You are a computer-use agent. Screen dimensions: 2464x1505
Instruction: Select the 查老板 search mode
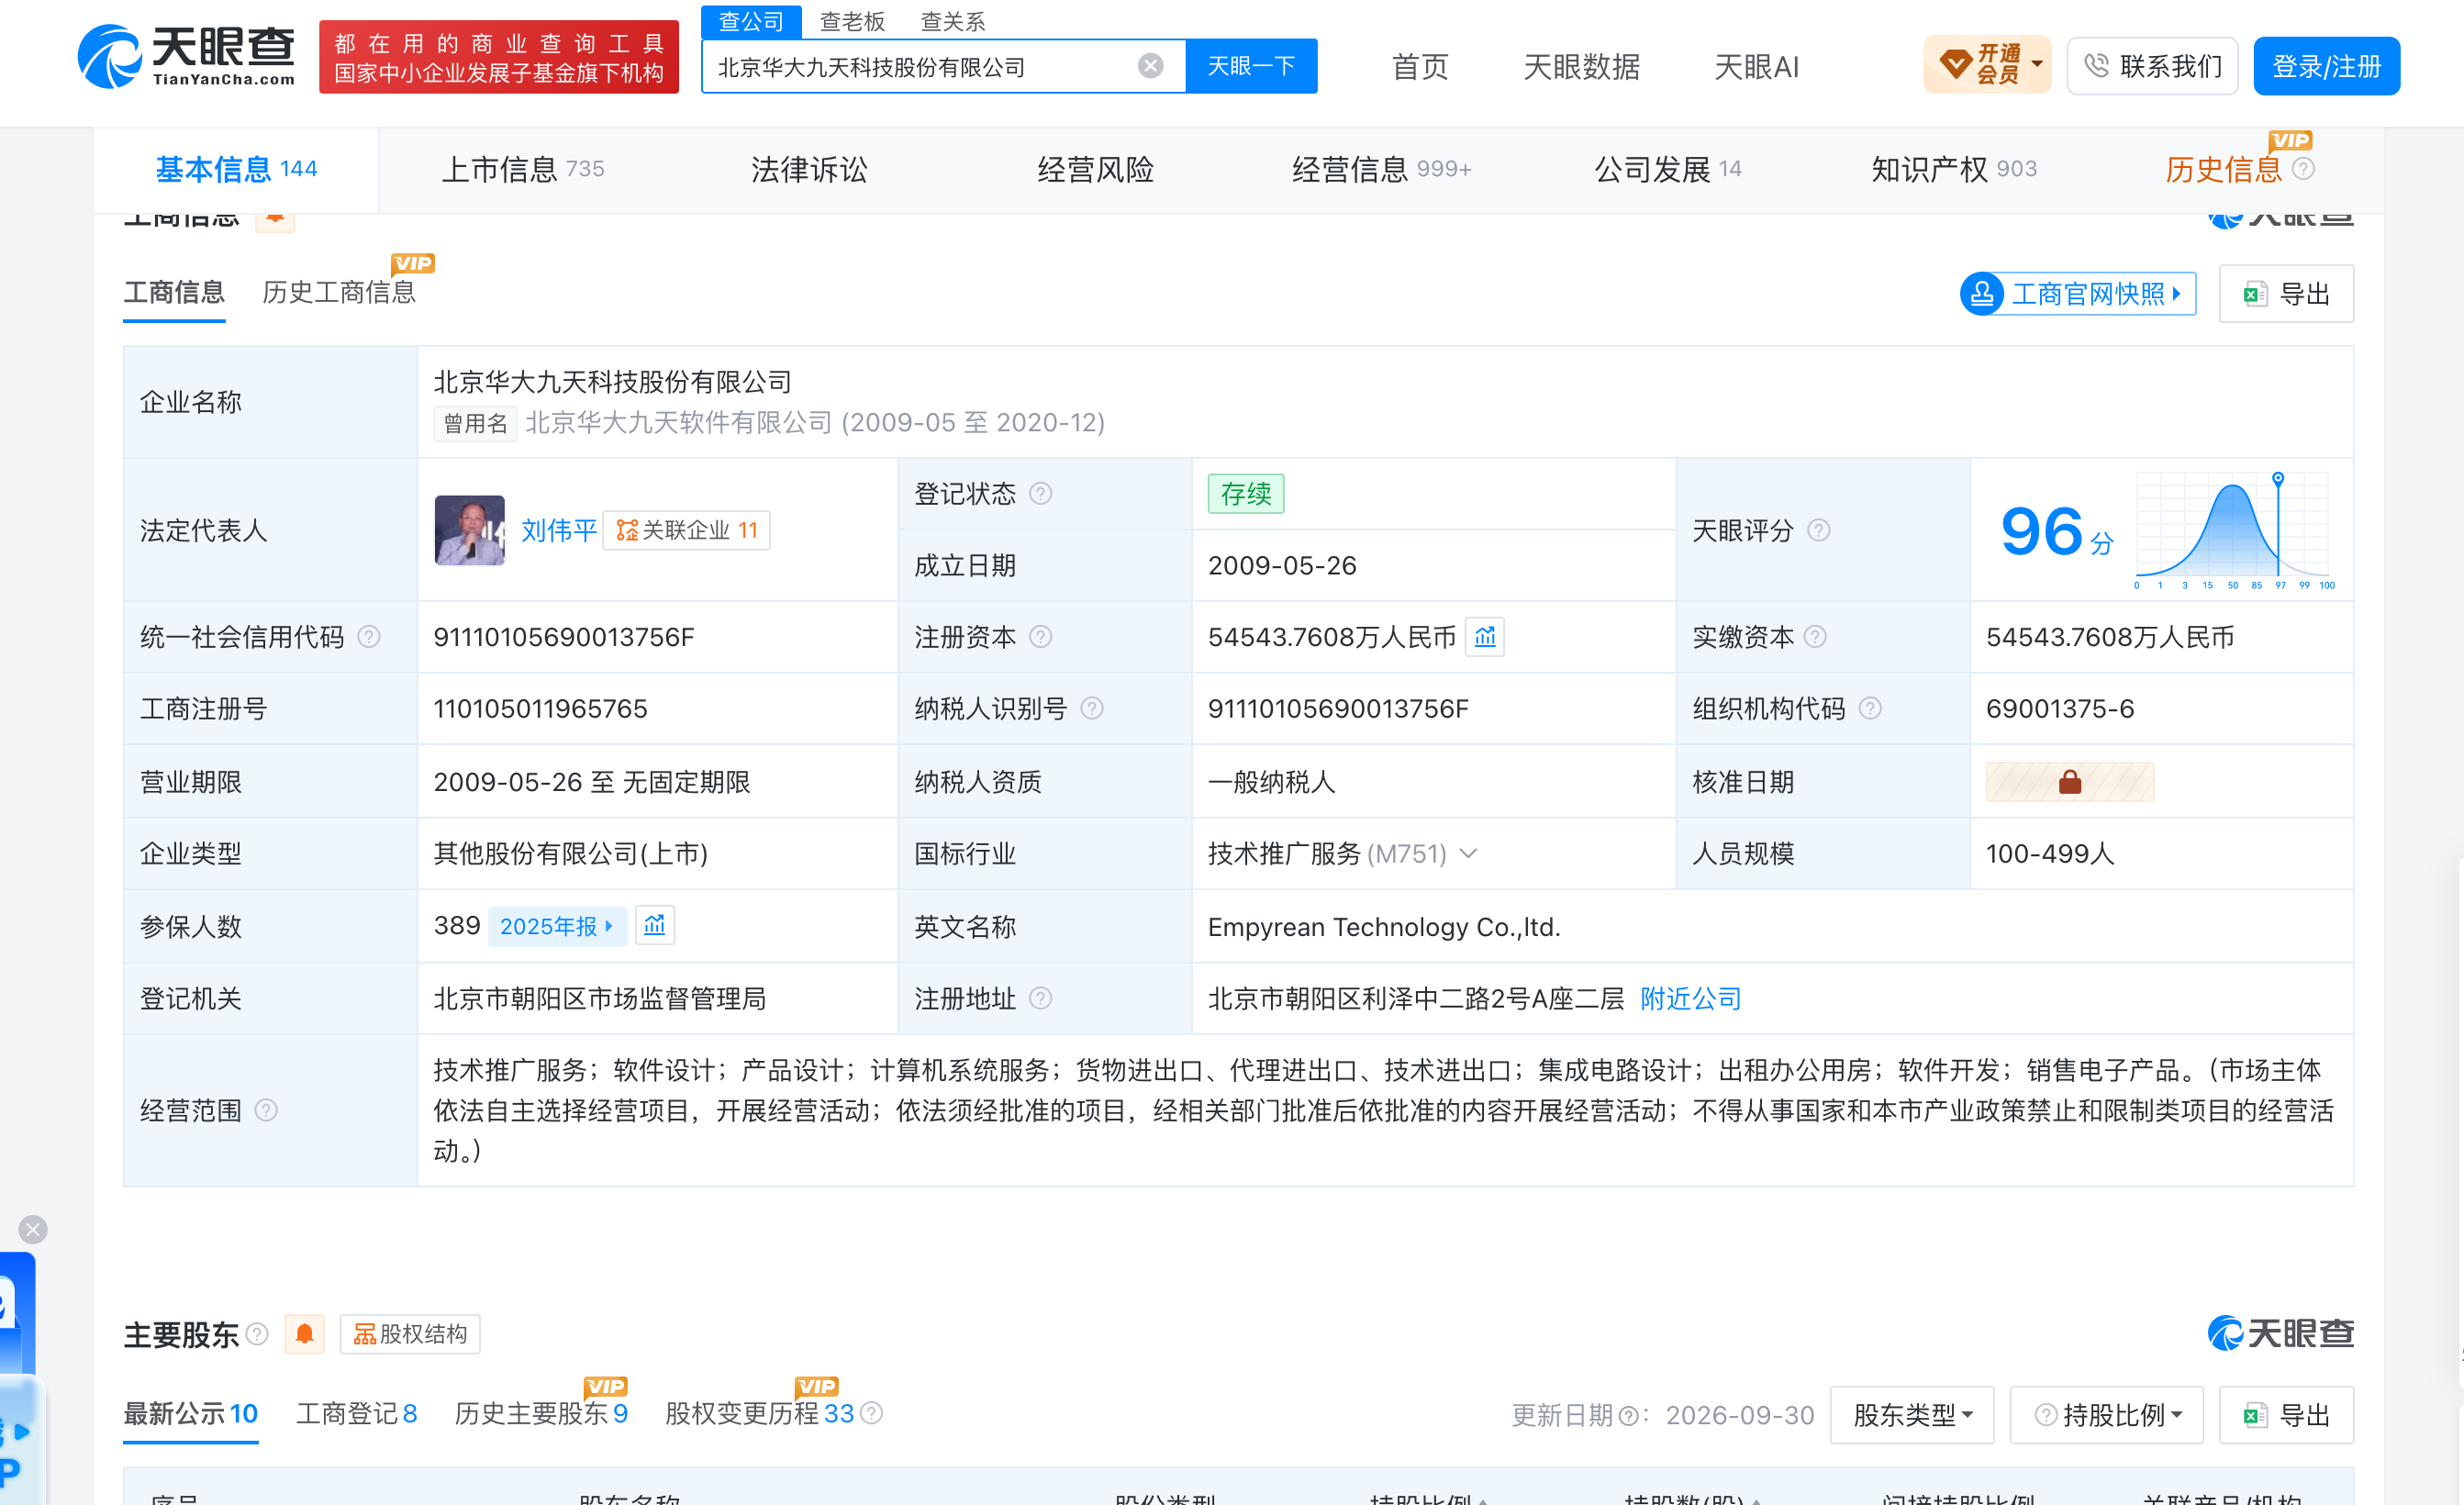[852, 21]
